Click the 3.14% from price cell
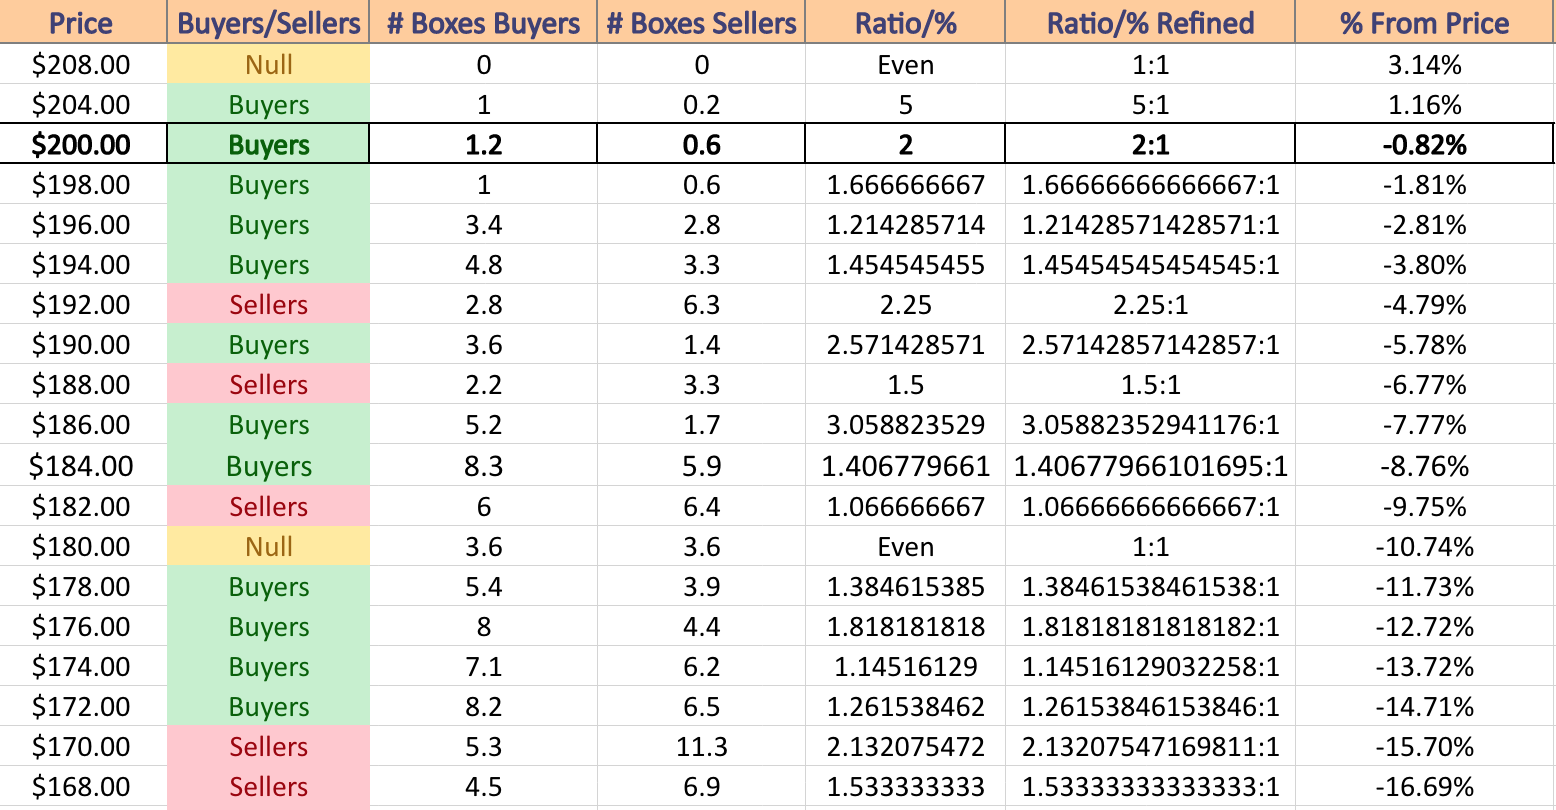The height and width of the screenshot is (810, 1556). tap(1425, 65)
